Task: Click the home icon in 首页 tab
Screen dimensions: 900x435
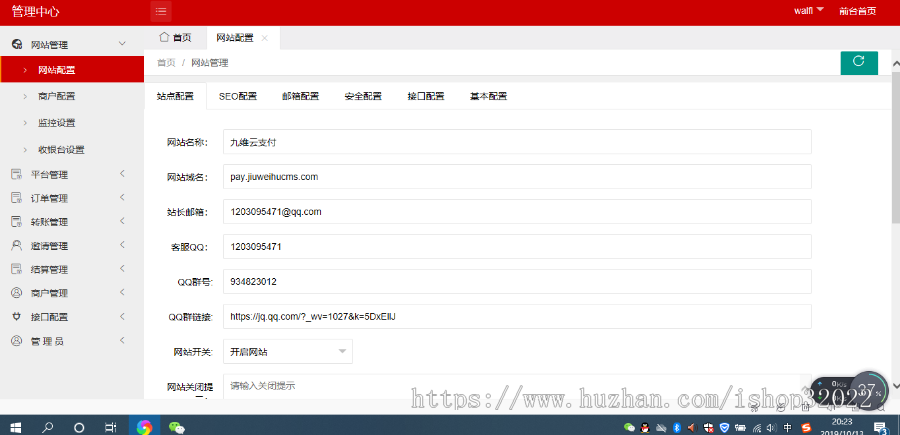Action: click(x=164, y=37)
